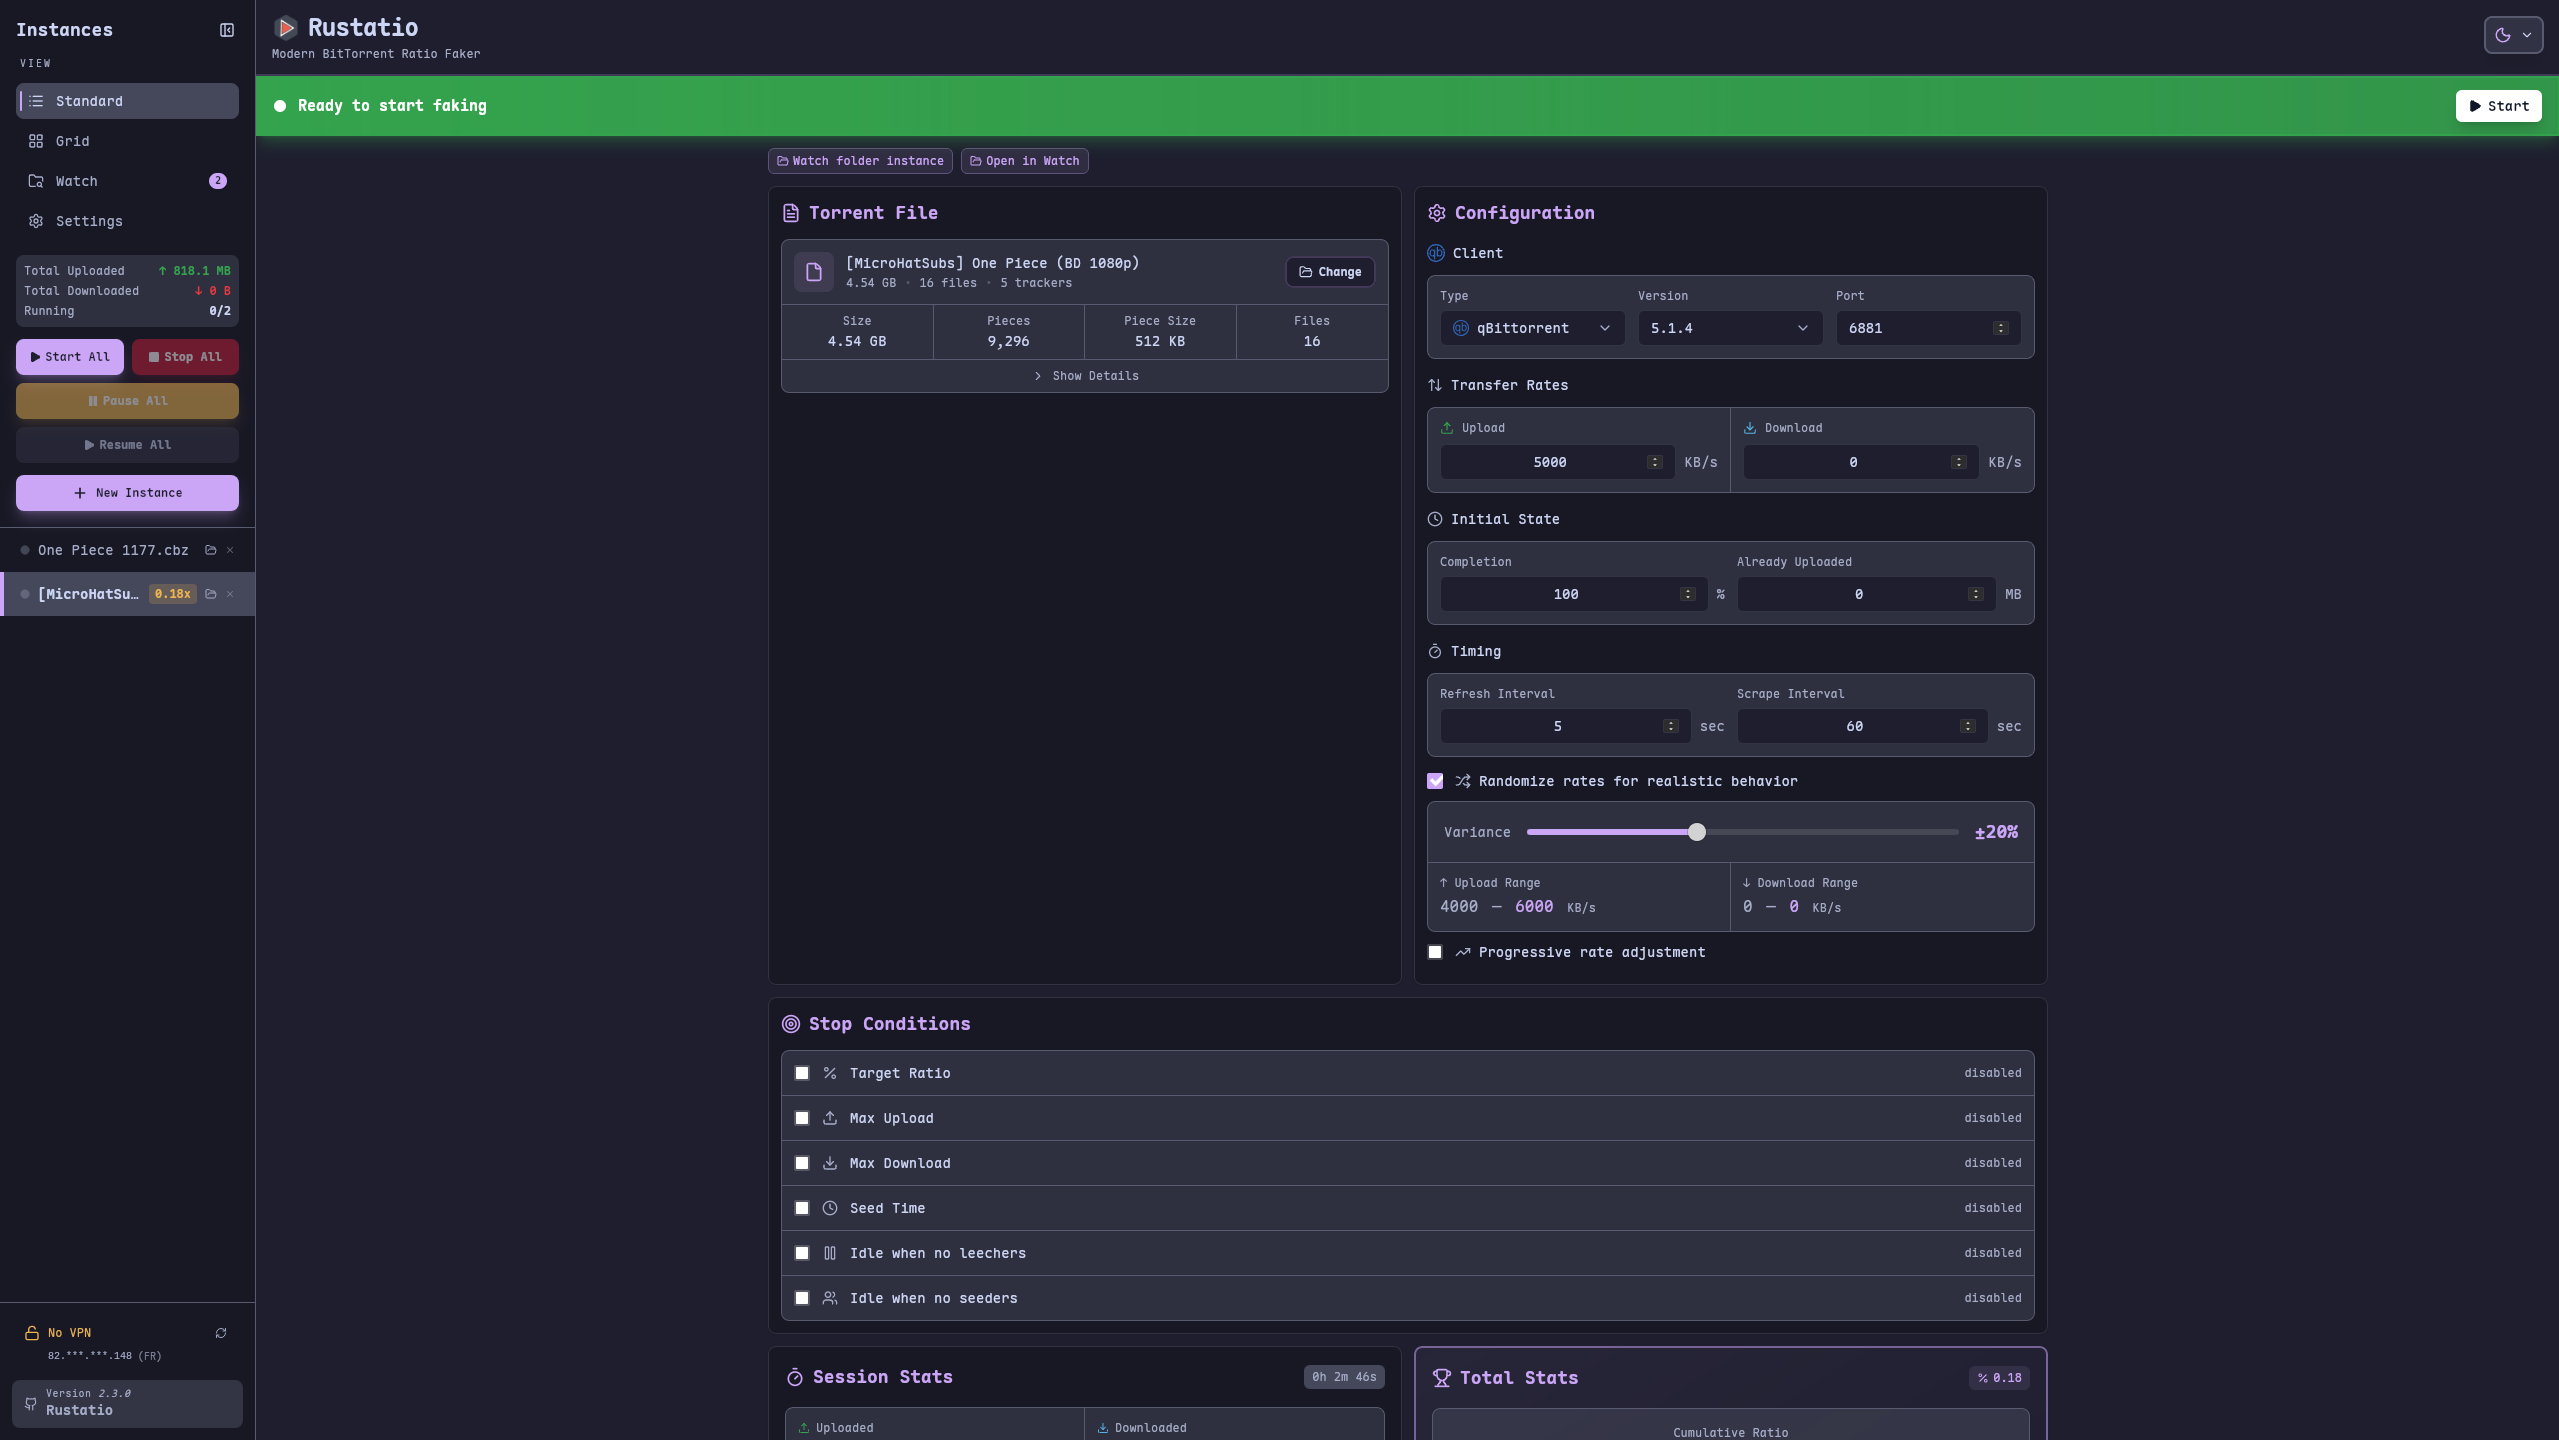This screenshot has width=2559, height=1440.
Task: Disable Randomize rates for realistic behavior
Action: [x=1435, y=781]
